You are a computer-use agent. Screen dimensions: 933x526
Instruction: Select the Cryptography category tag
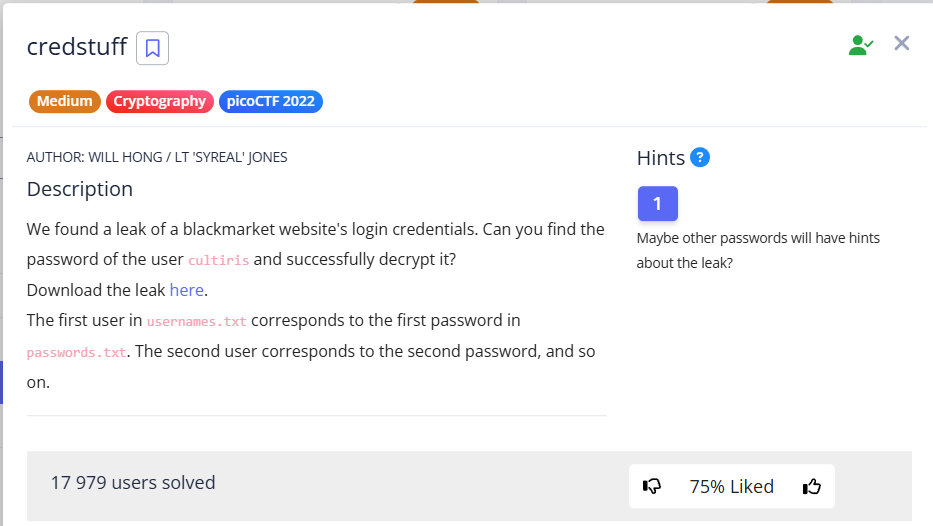(159, 101)
